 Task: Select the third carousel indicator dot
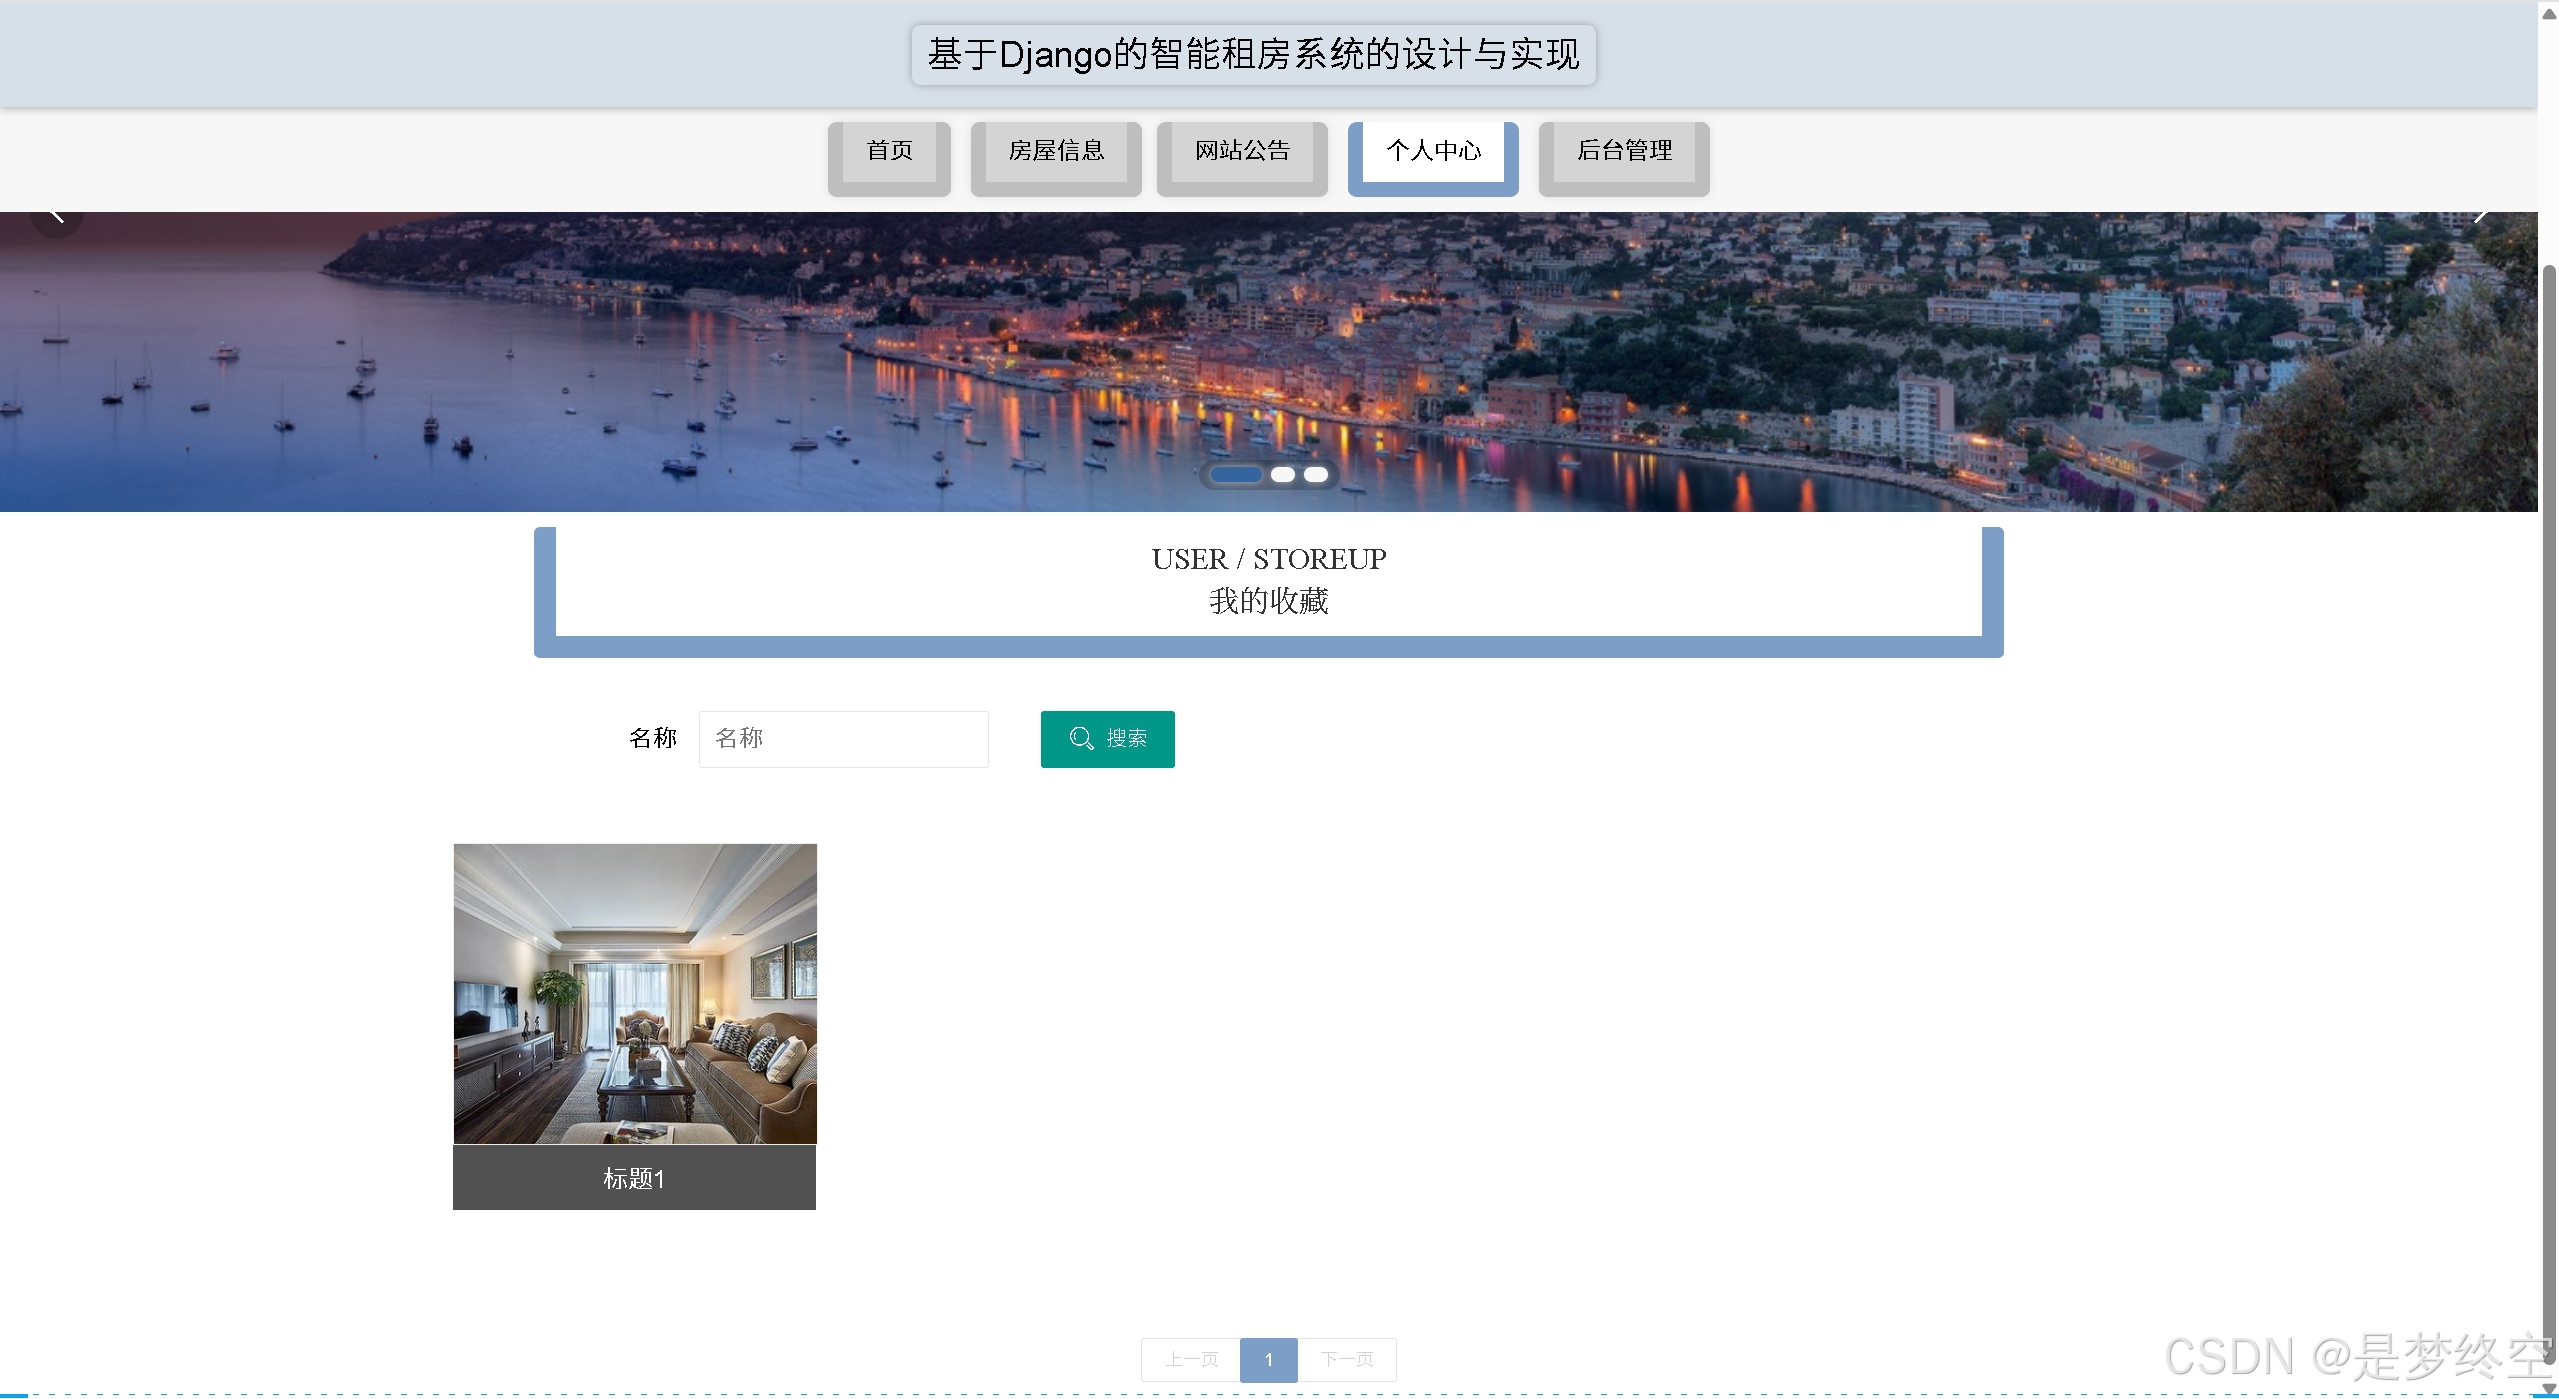(1316, 475)
